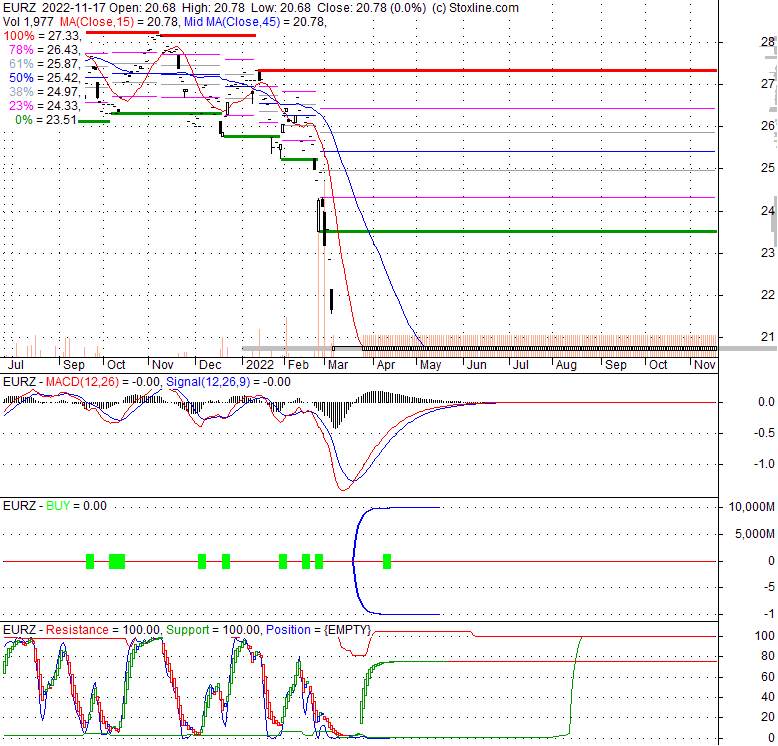Select the Jun month label on time axis
778x746 pixels.
click(476, 365)
